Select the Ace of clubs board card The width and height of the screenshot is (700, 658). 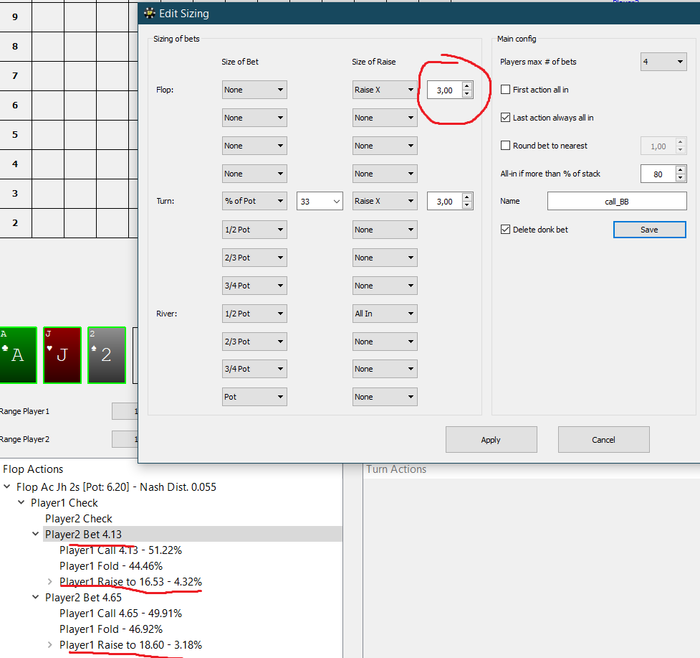pyautogui.click(x=18, y=355)
